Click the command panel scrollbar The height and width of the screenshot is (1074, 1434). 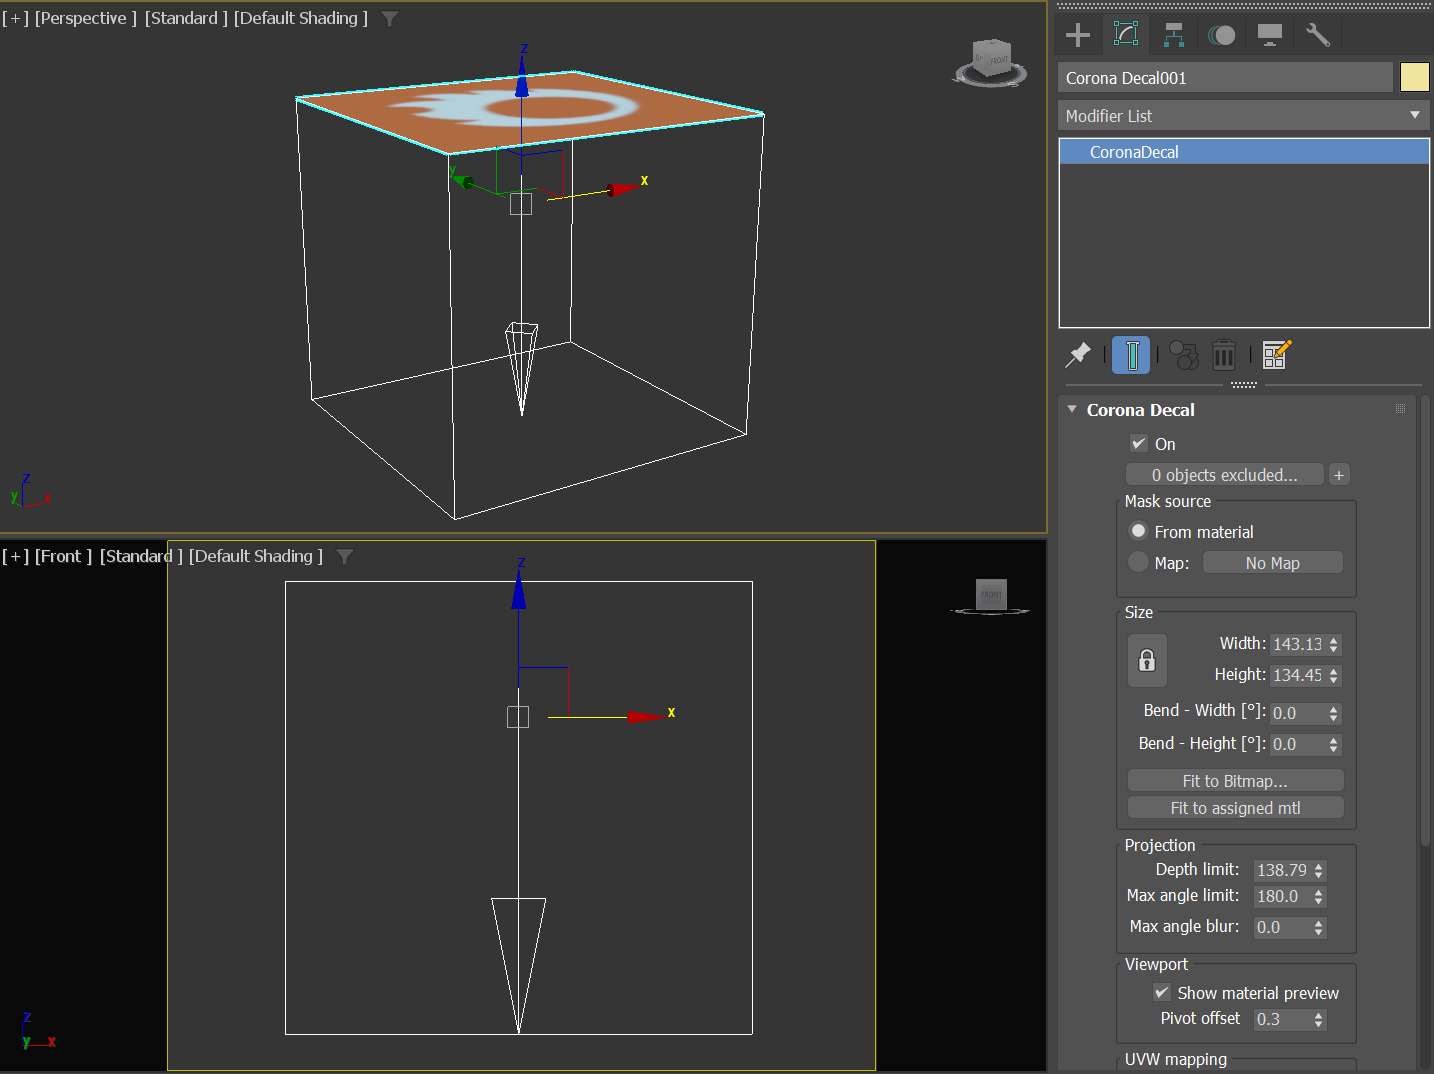(x=1425, y=620)
